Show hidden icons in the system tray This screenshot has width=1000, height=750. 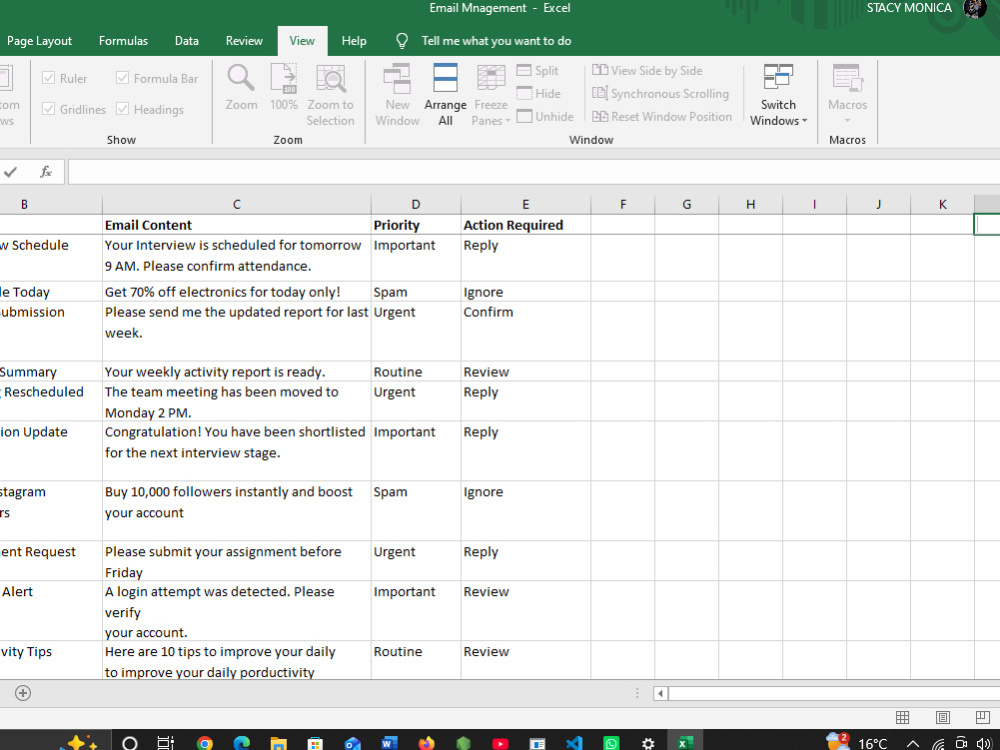[913, 744]
